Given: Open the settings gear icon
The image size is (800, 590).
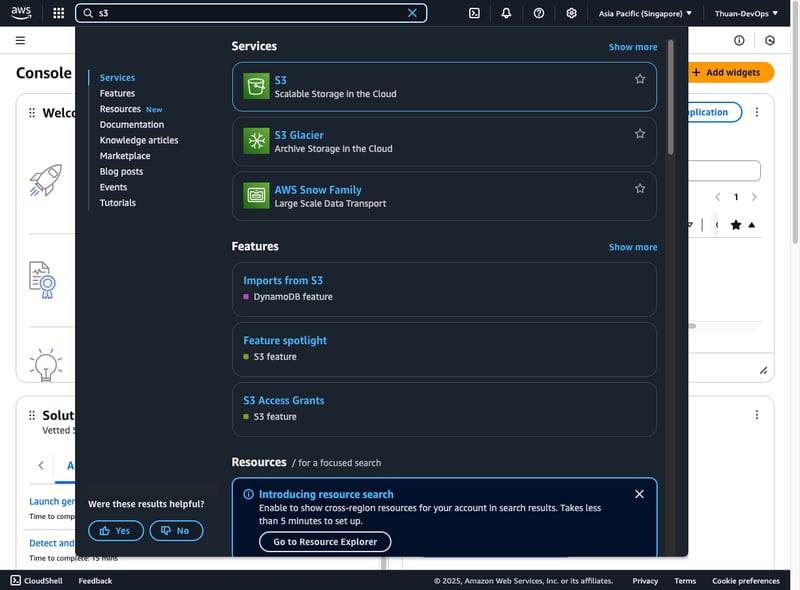Looking at the screenshot, I should tap(571, 13).
